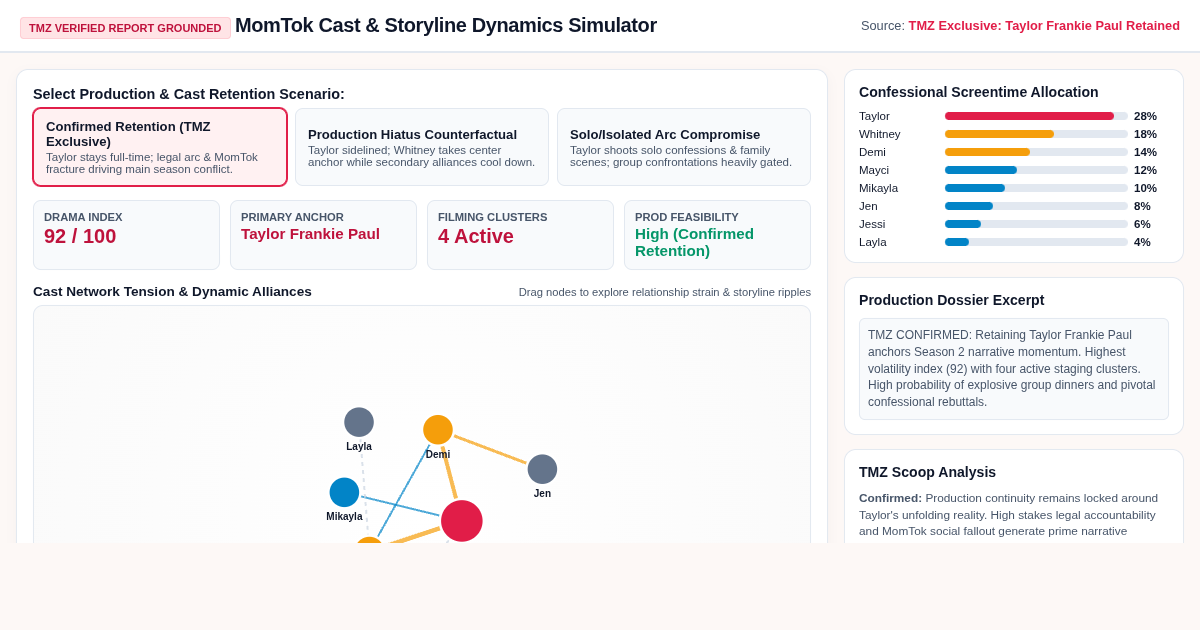Choose the Production Hiatus Counterfactual scenario
The image size is (1200, 630).
[422, 147]
